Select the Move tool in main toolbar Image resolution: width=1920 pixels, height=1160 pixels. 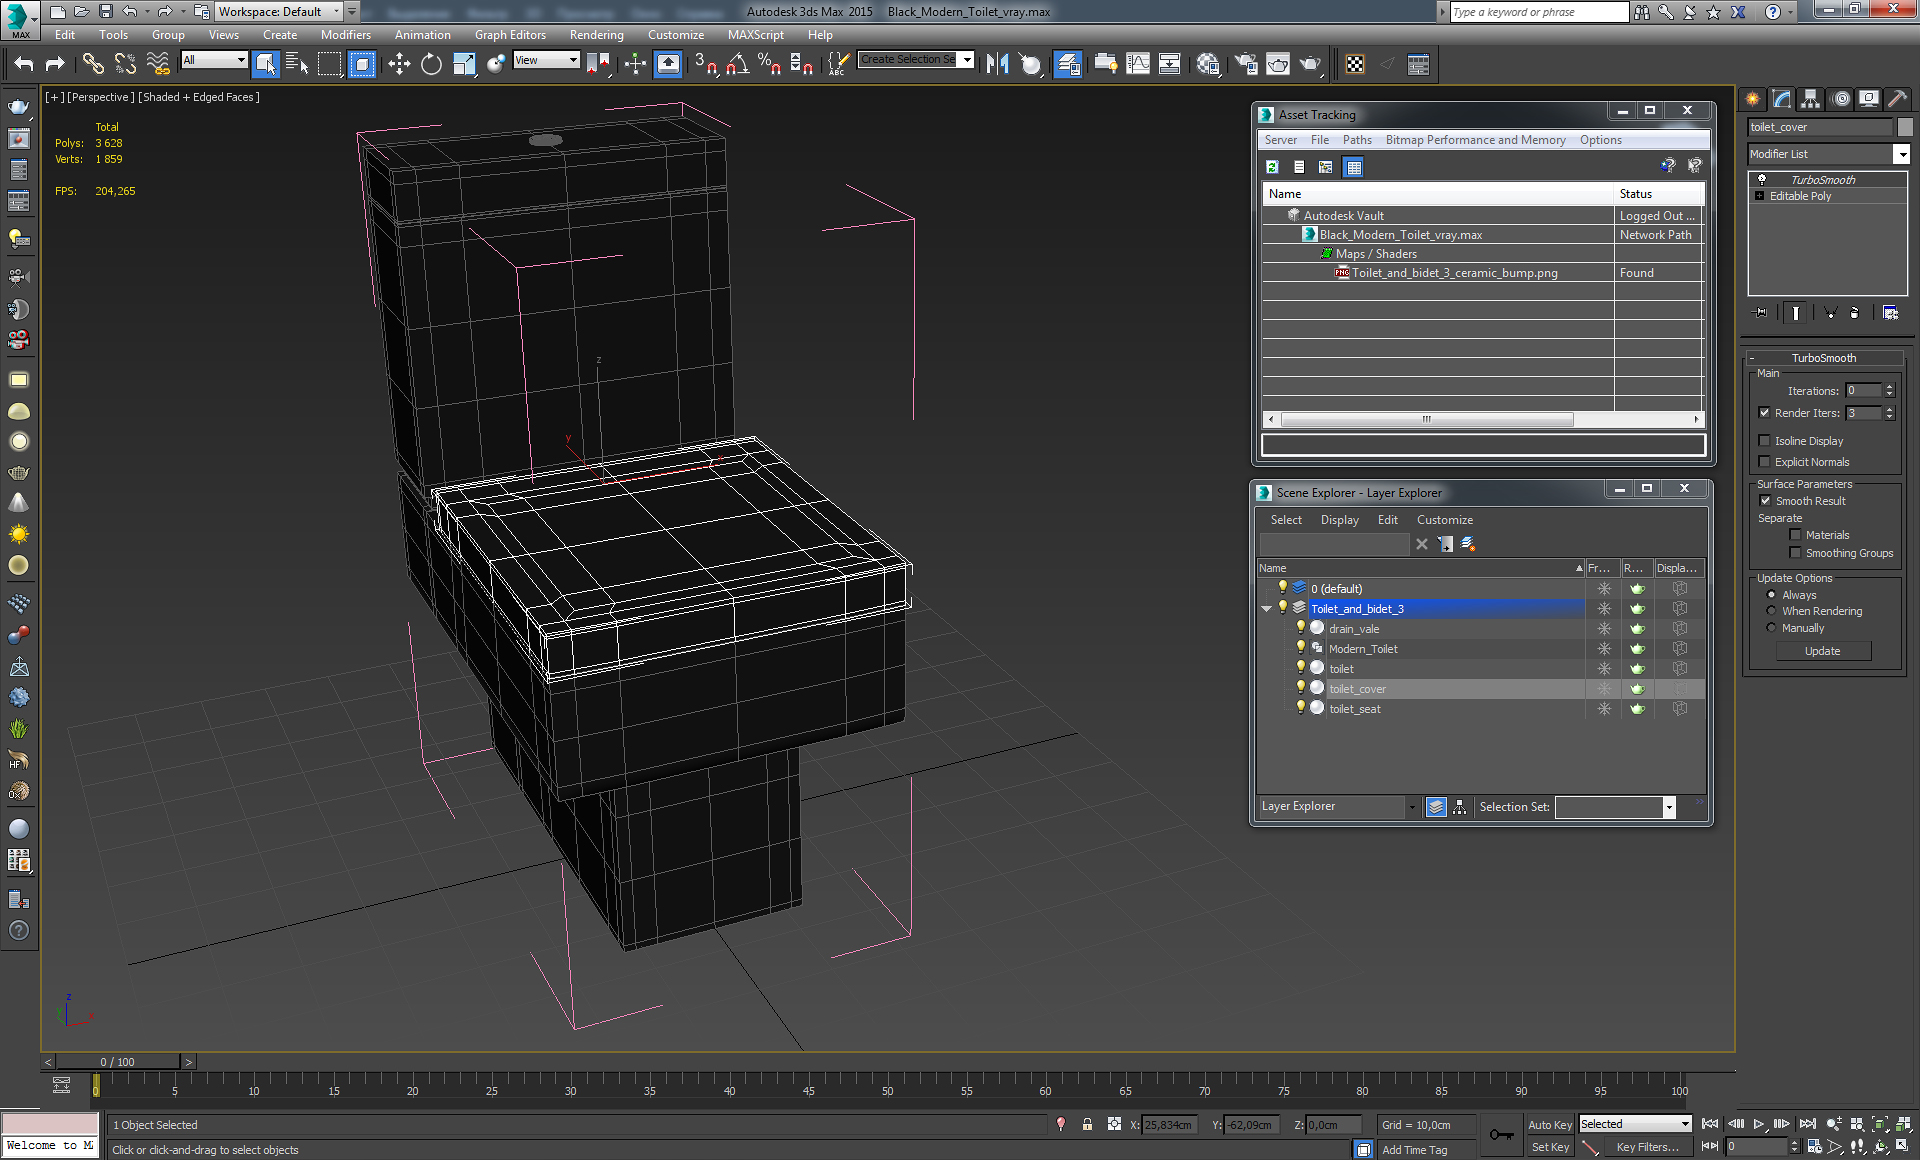click(399, 64)
